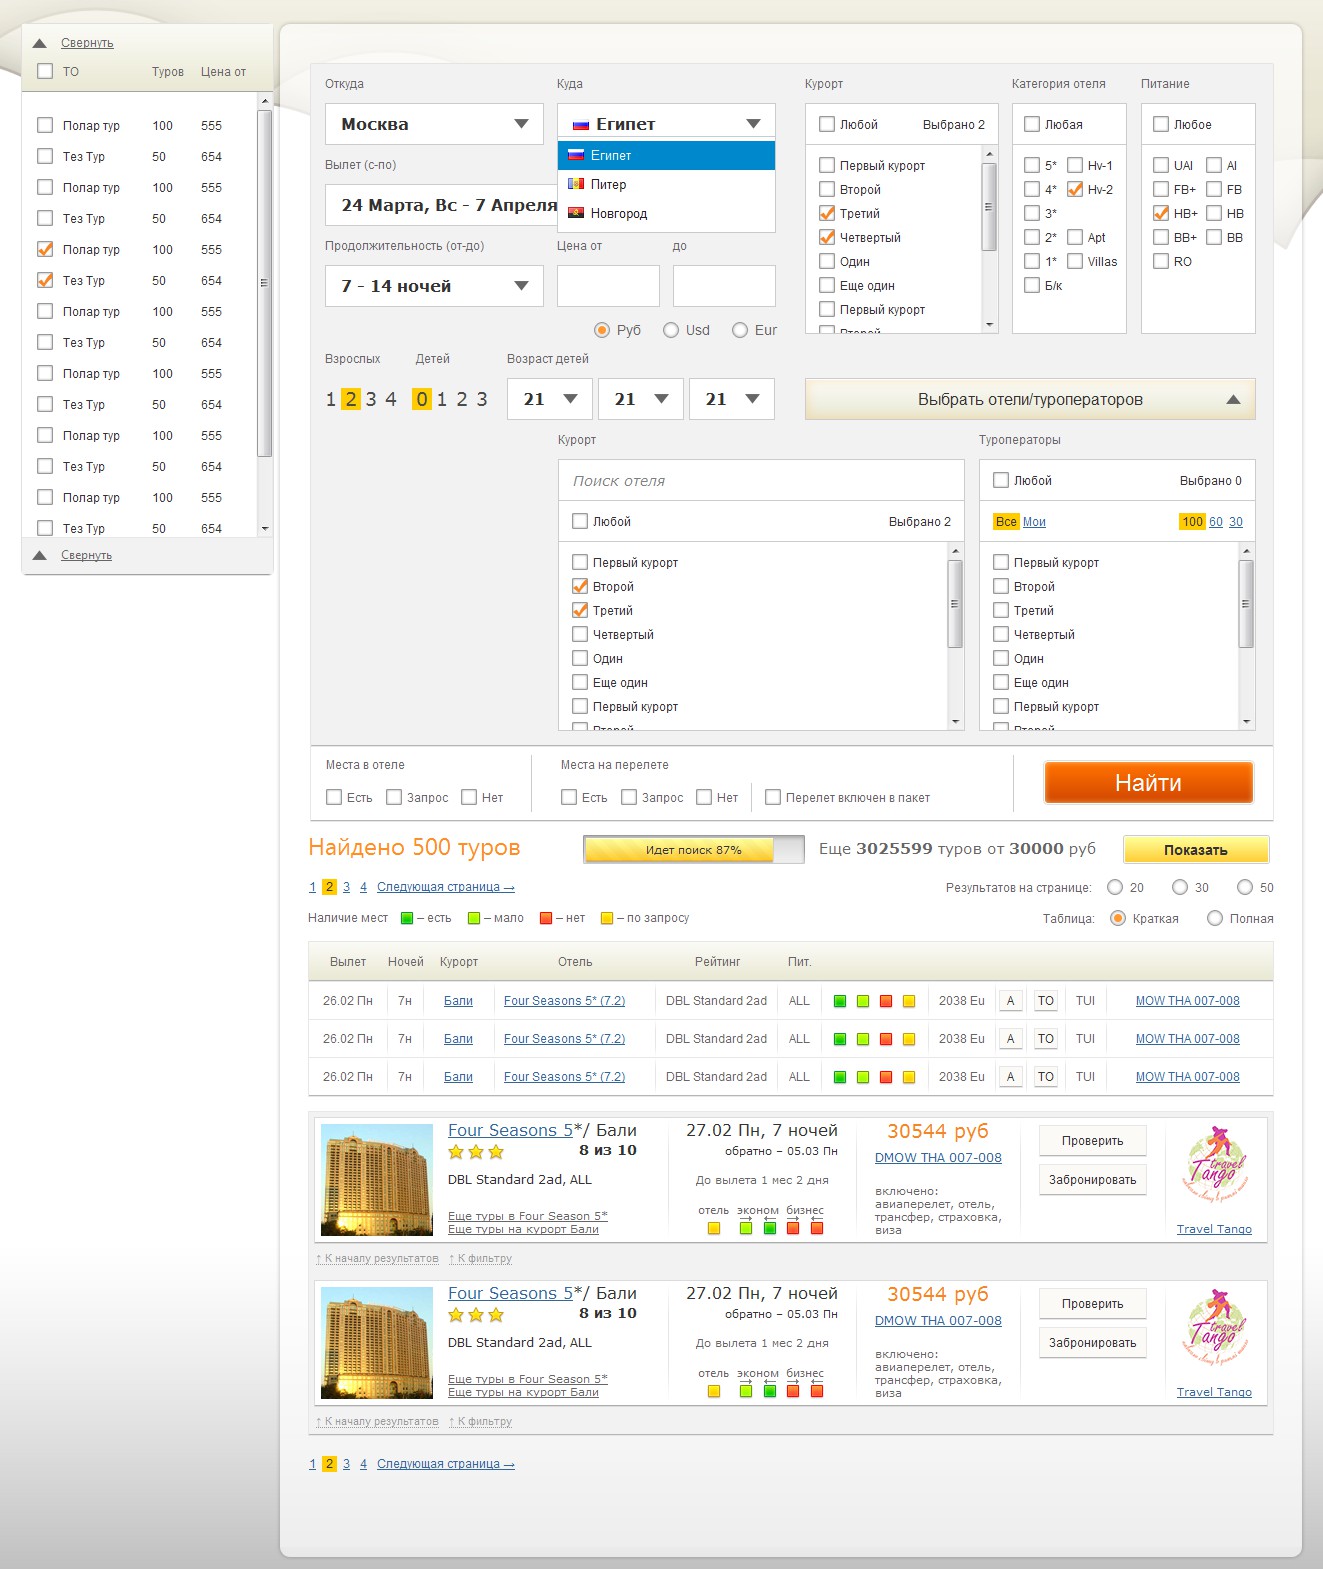Select Питер in destination list
Image resolution: width=1323 pixels, height=1569 pixels.
pyautogui.click(x=666, y=184)
